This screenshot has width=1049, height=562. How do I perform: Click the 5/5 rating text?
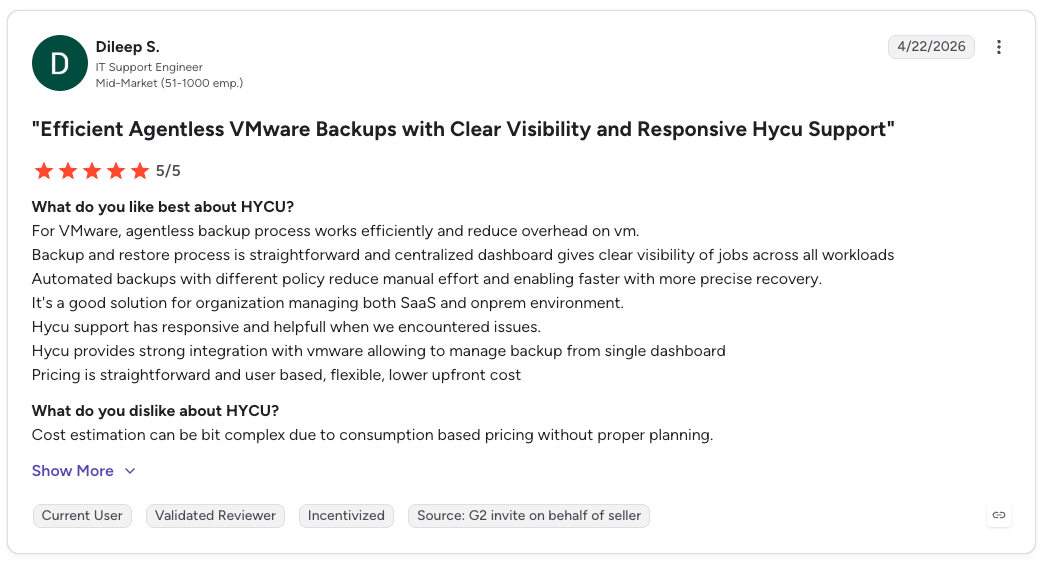tap(168, 171)
